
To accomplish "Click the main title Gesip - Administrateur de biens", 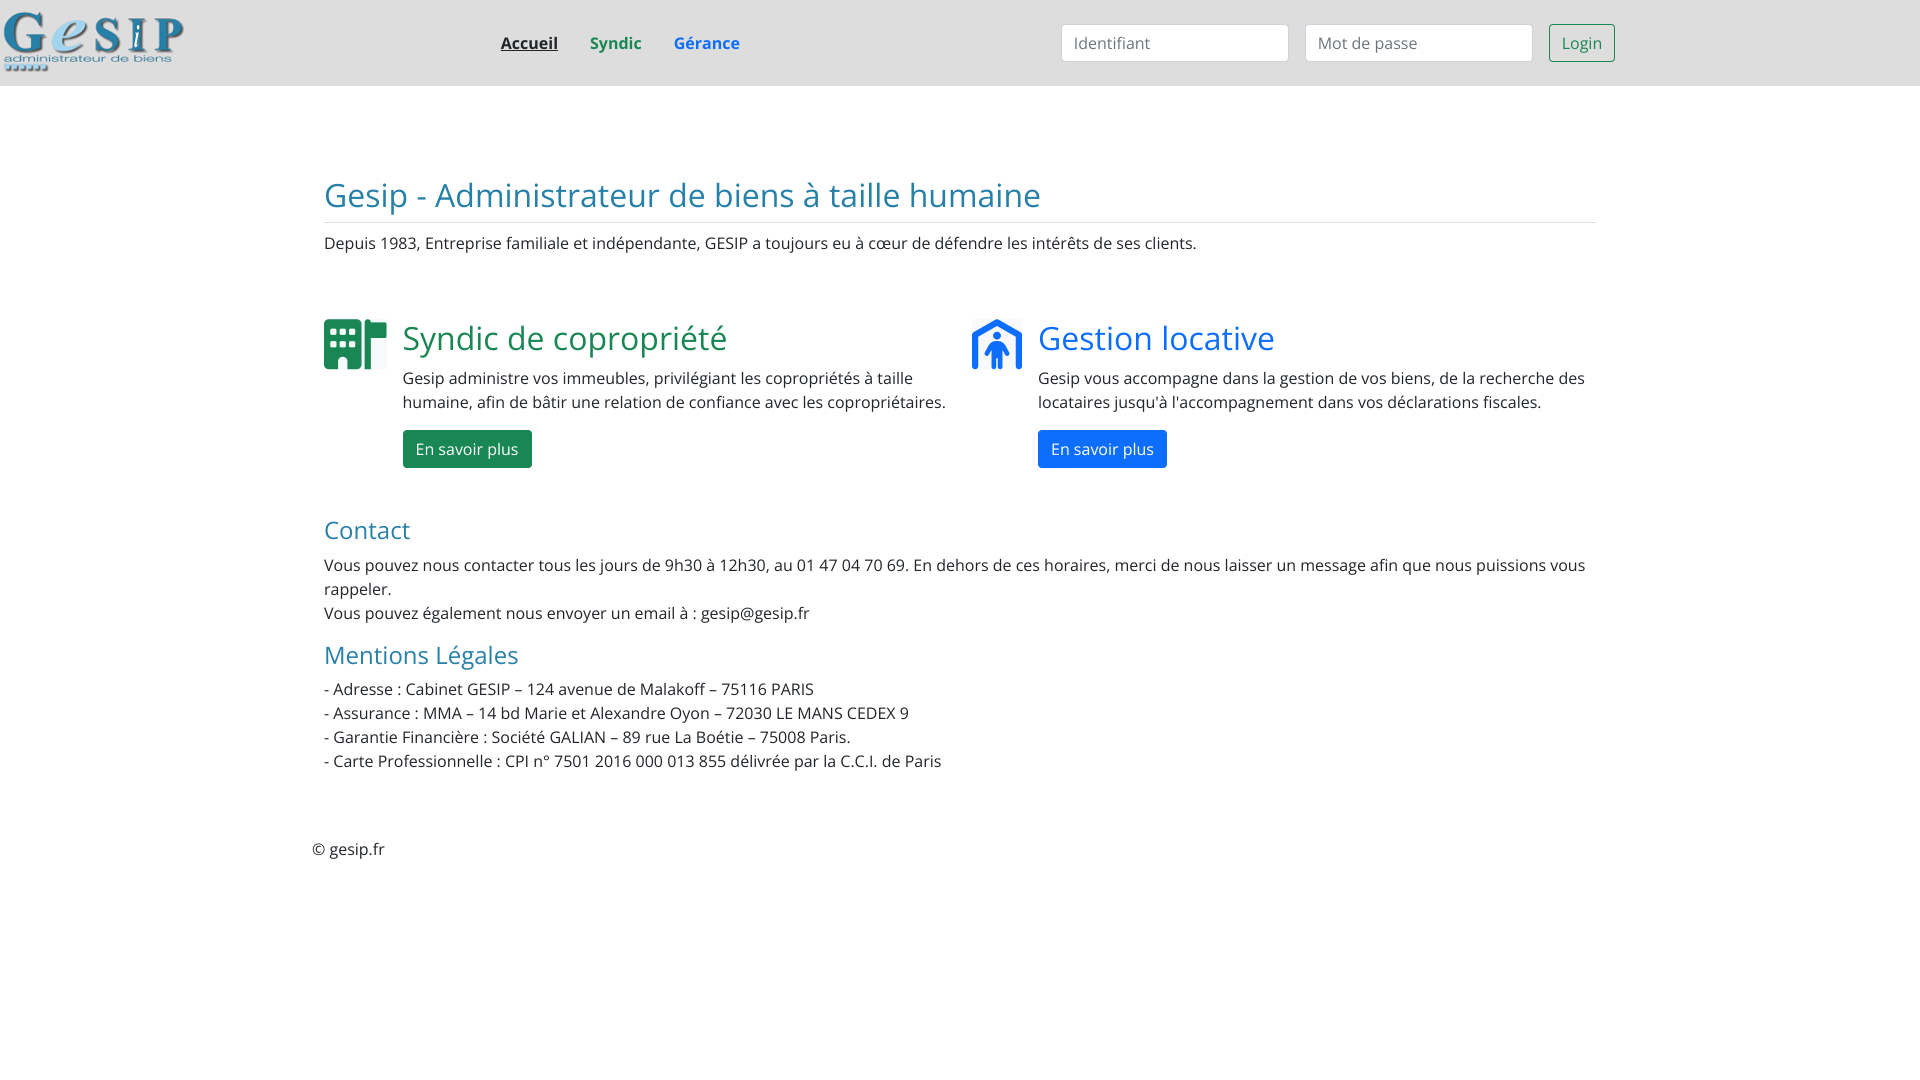I will point(682,195).
